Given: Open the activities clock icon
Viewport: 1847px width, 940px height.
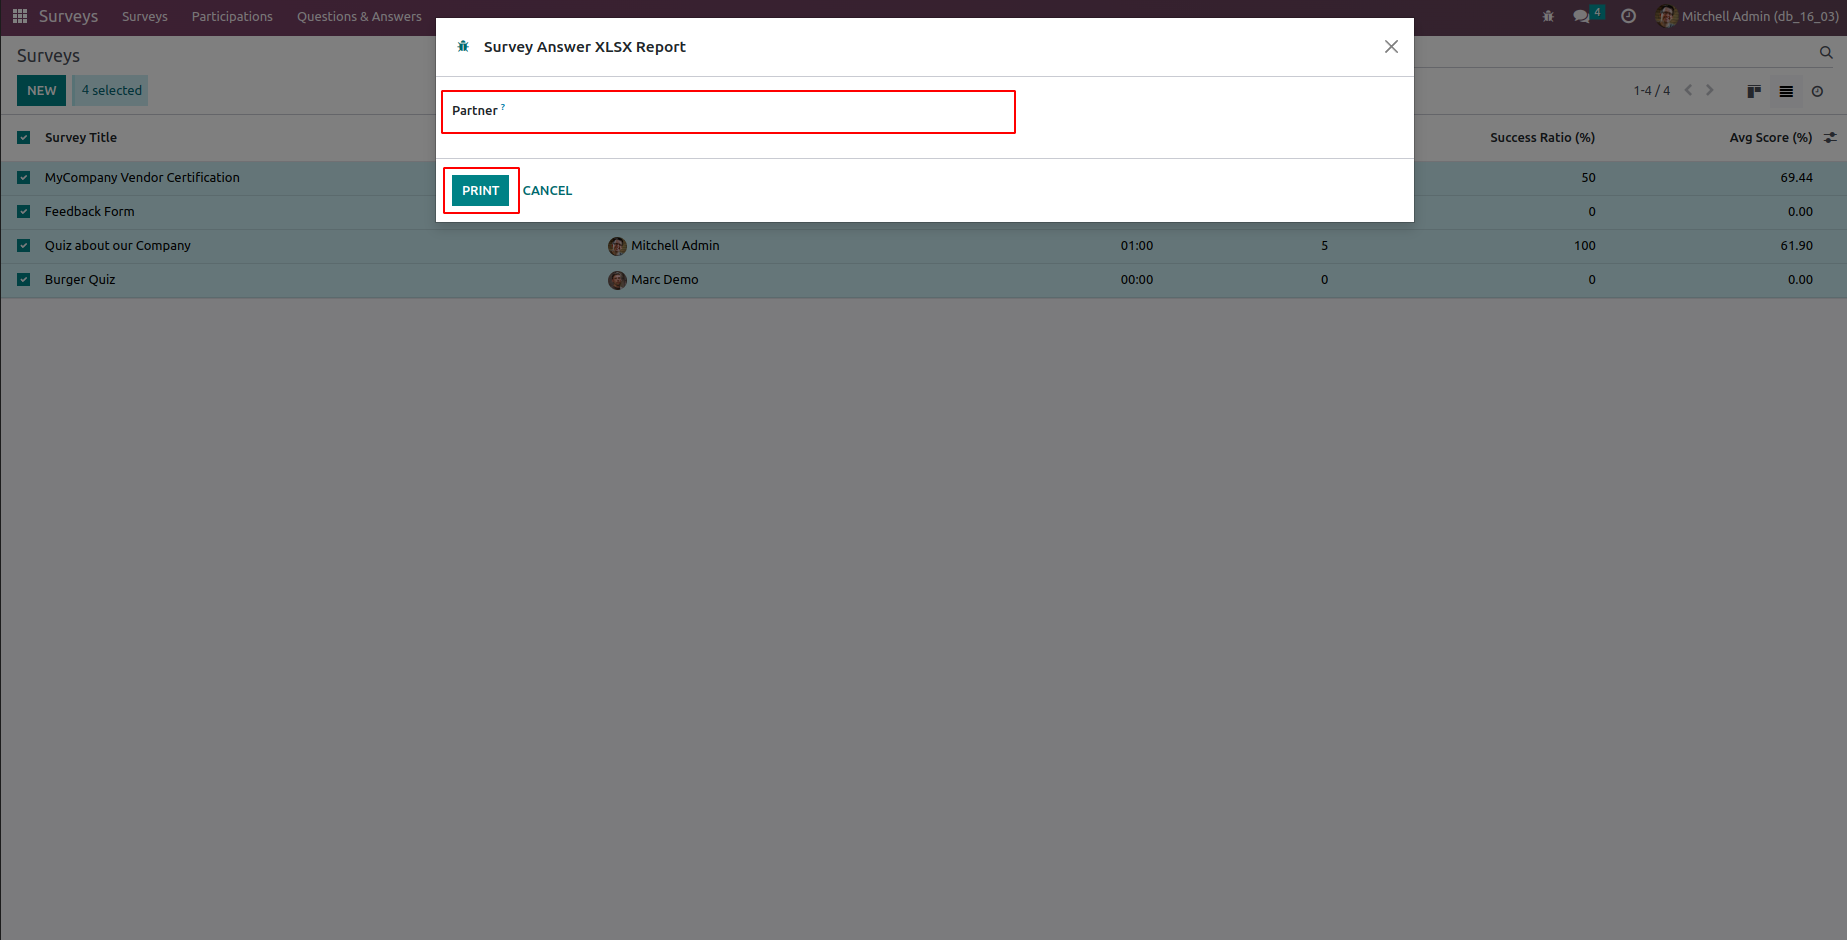Looking at the screenshot, I should point(1629,16).
